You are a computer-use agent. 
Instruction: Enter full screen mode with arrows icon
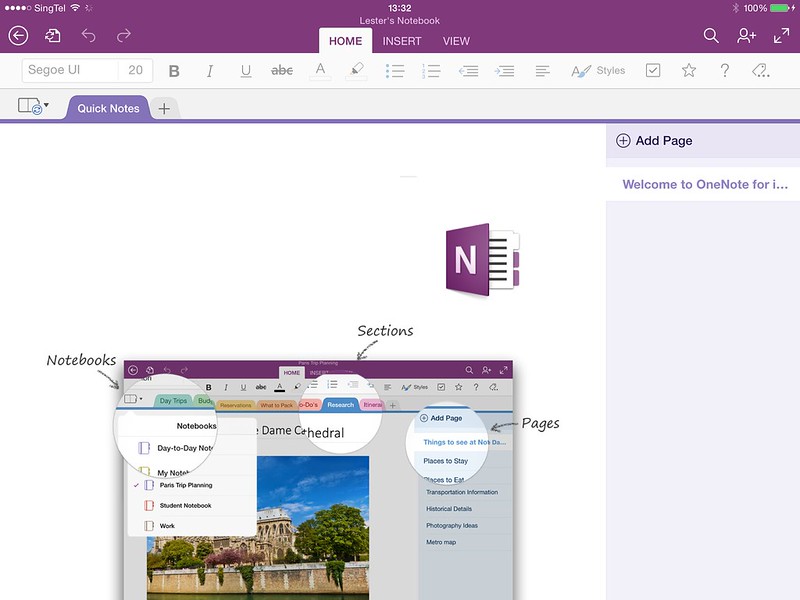(782, 36)
